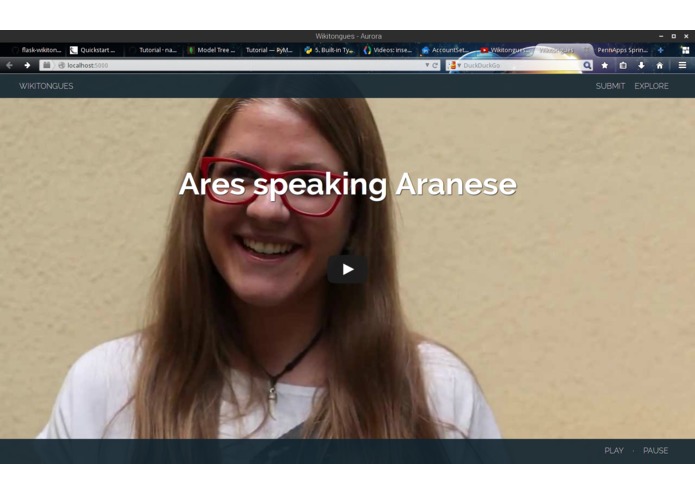Screen dimensions: 695x494
Task: Click PAUSE in the bottom bar
Action: [656, 451]
